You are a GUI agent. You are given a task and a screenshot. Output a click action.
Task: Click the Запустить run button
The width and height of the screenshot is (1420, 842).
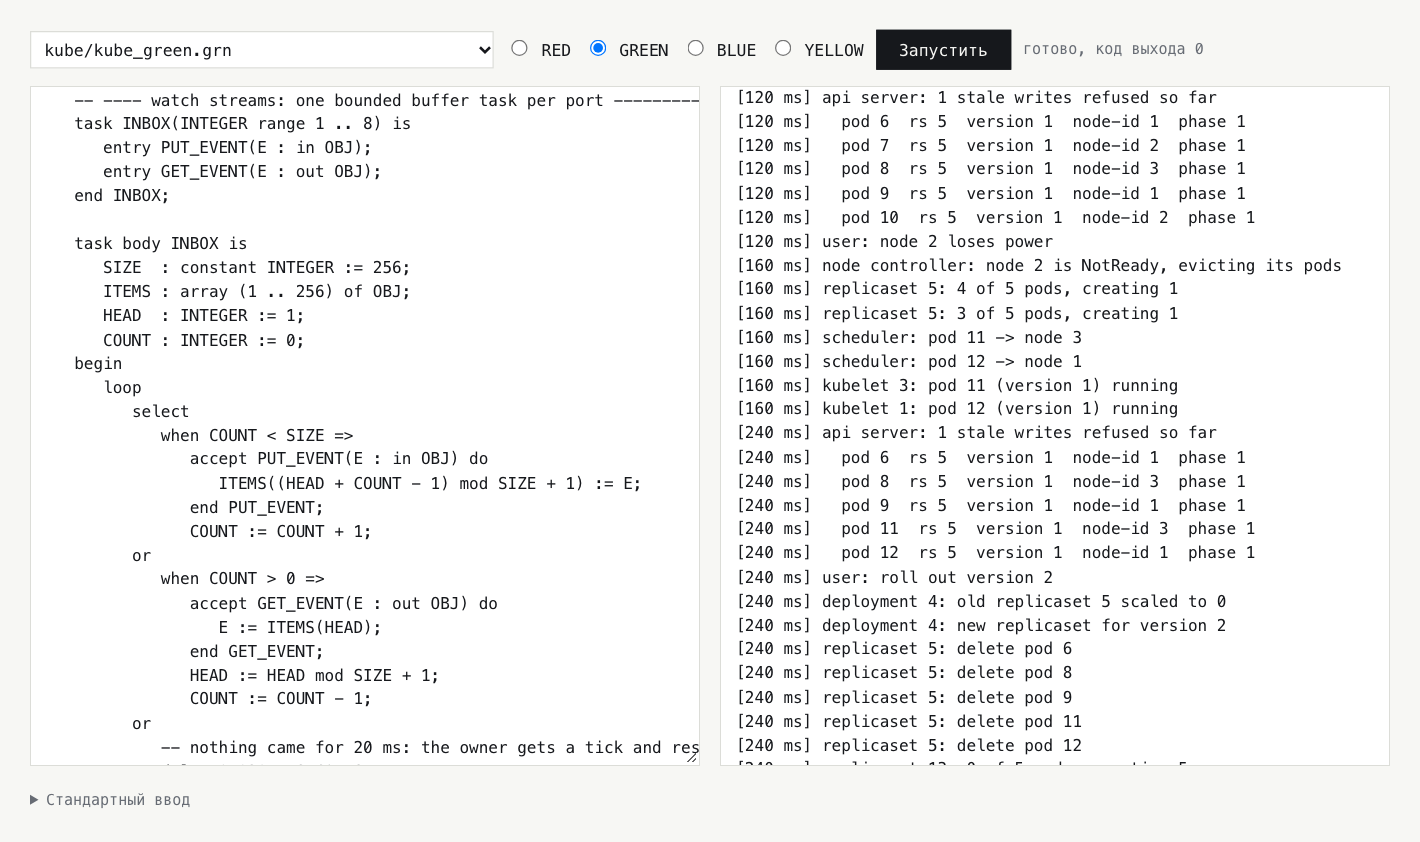(x=943, y=50)
